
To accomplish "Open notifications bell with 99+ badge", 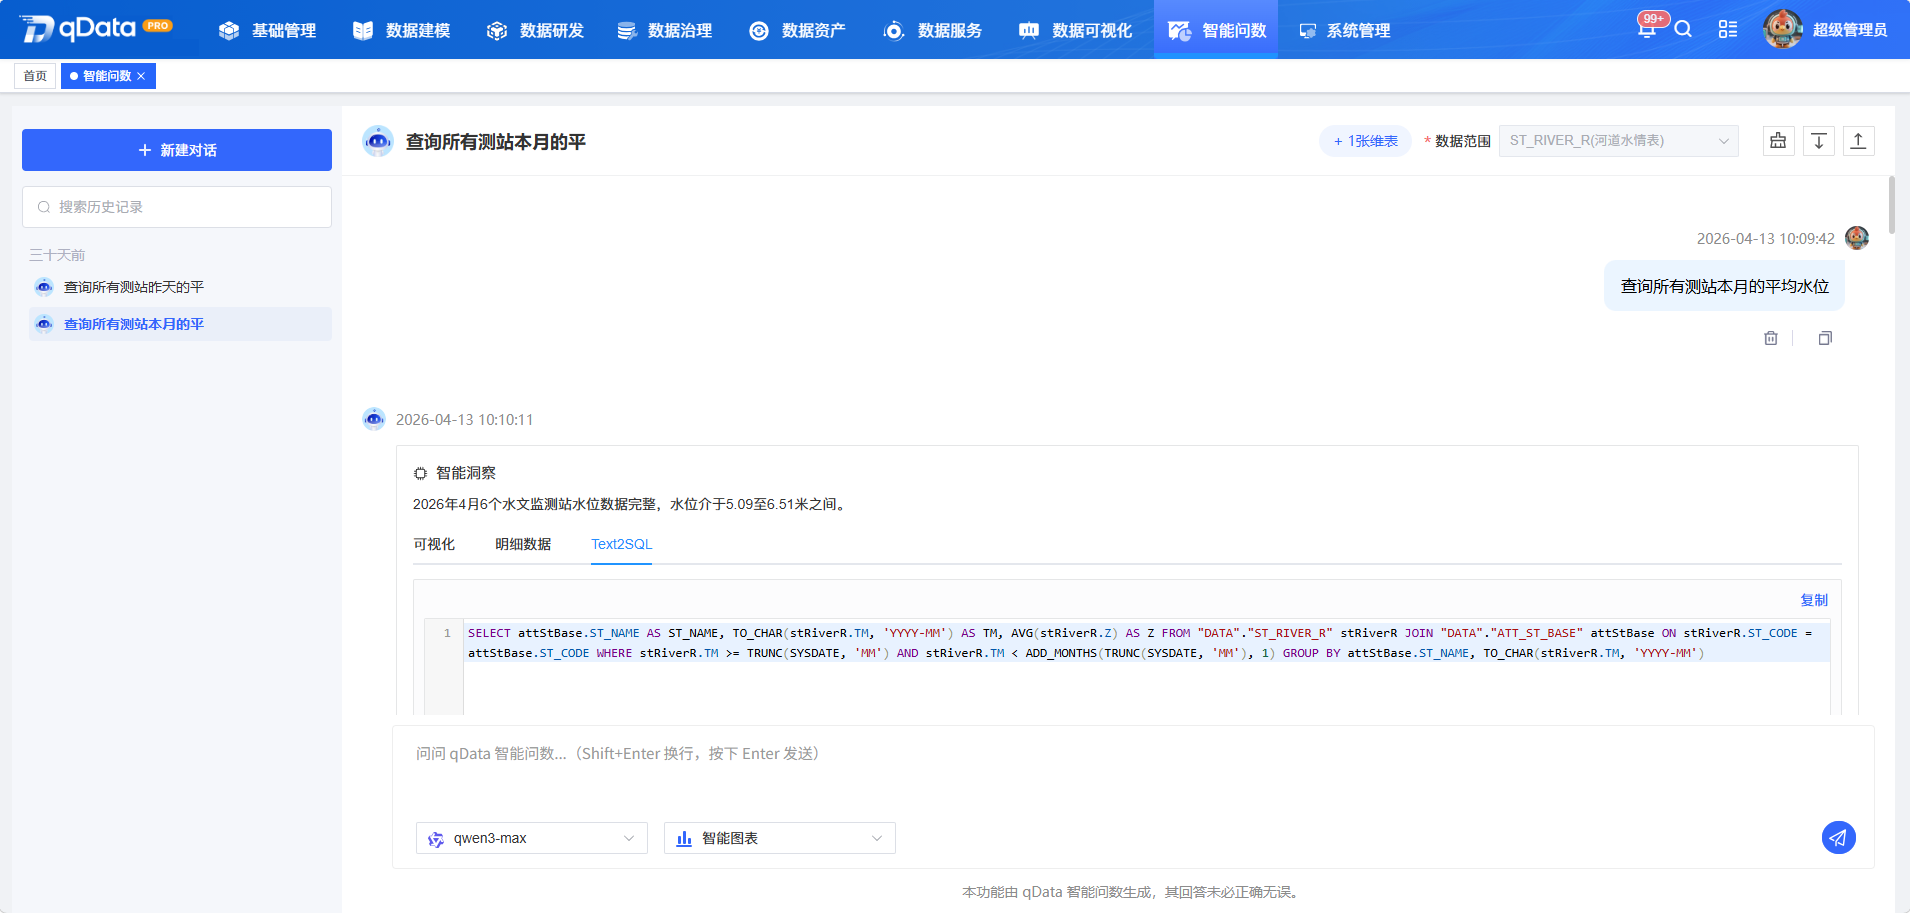I will (x=1647, y=27).
